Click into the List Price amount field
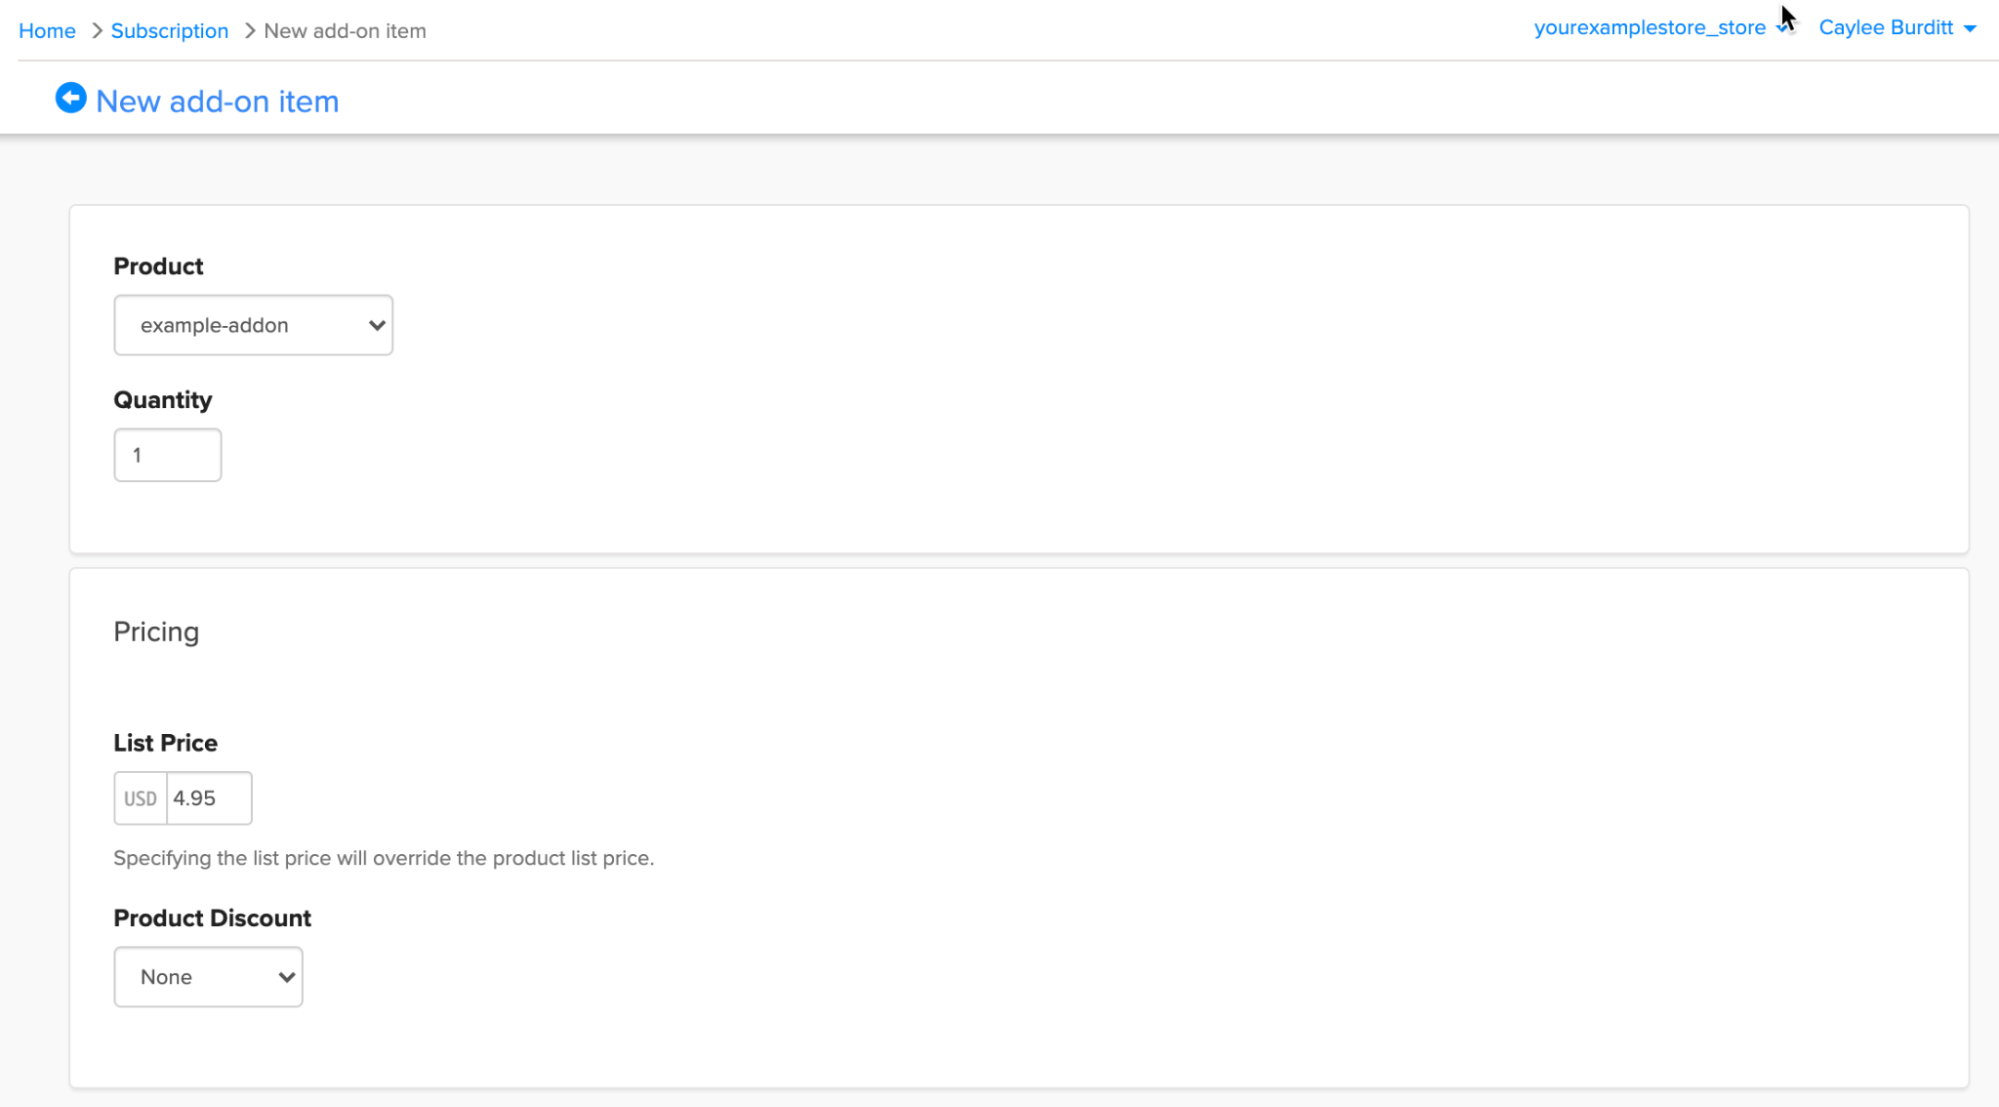The image size is (1999, 1107). [208, 798]
